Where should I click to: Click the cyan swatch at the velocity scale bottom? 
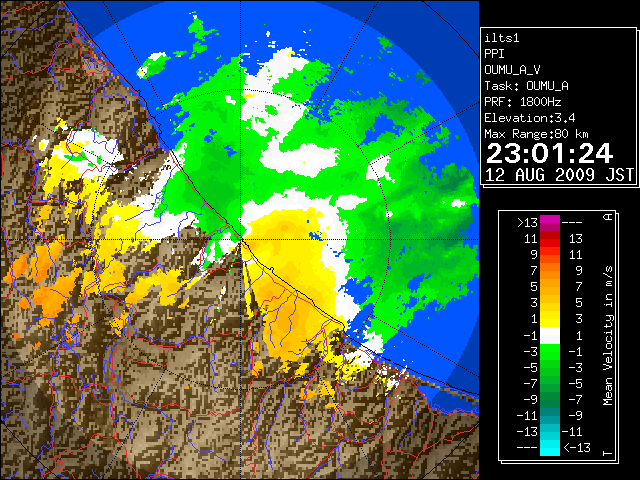click(550, 448)
